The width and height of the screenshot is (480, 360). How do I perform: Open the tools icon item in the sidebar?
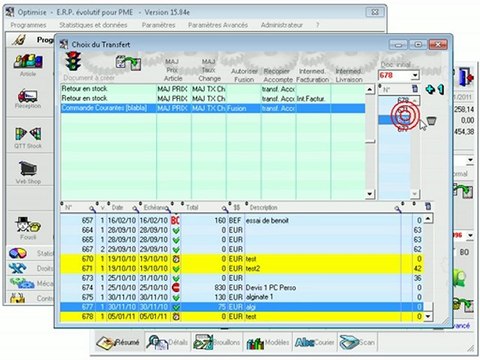[x=17, y=268]
